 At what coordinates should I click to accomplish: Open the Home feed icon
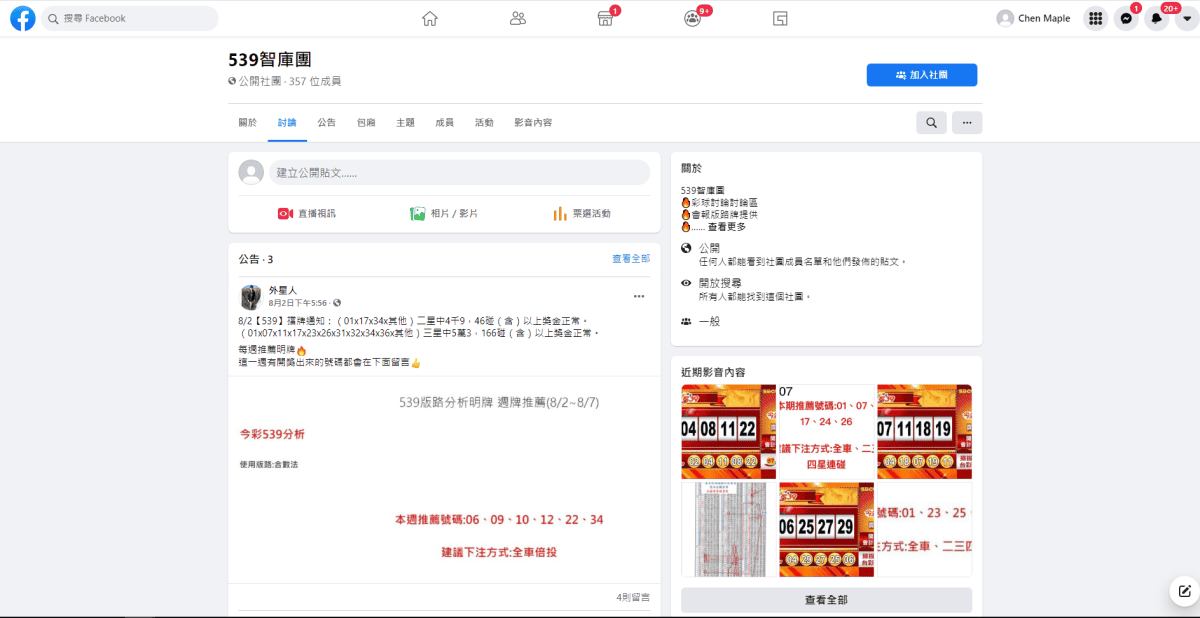pos(430,18)
